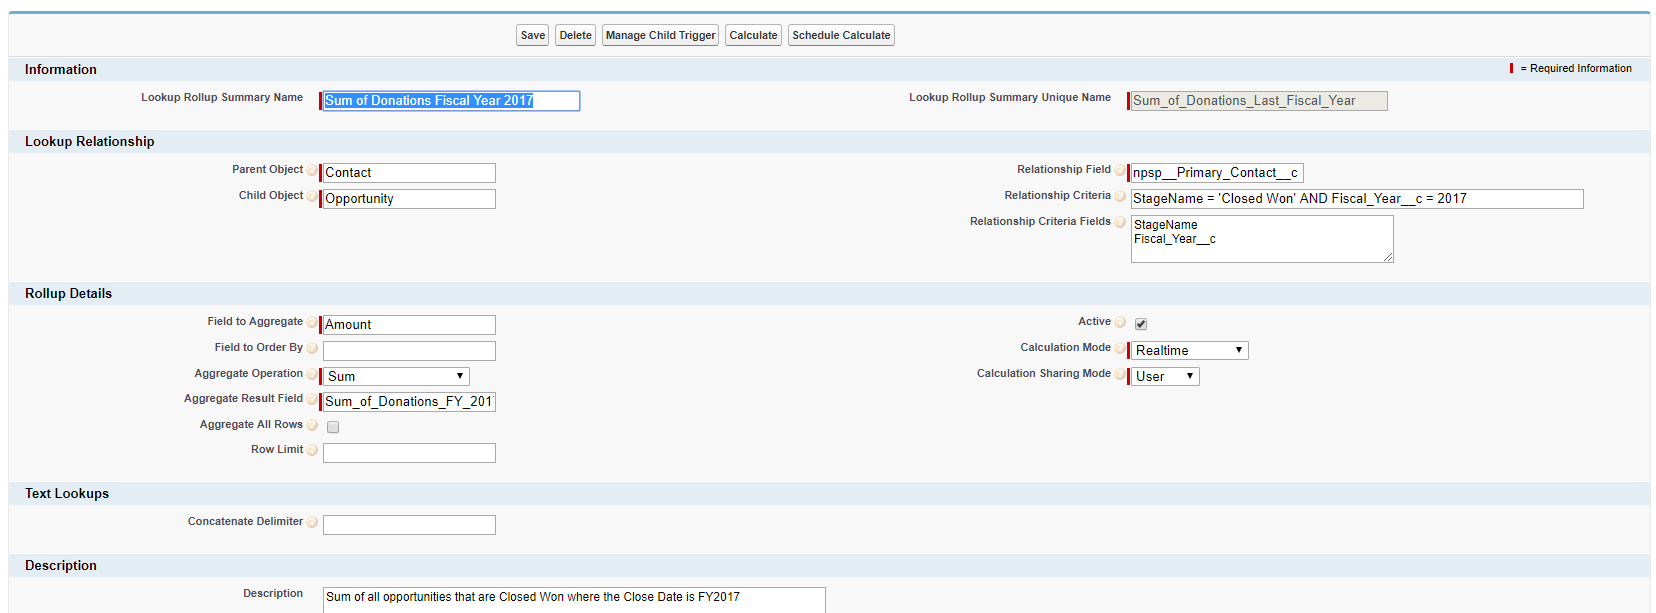Click help icon next to Row Limit
Image resolution: width=1656 pixels, height=613 pixels.
click(312, 451)
